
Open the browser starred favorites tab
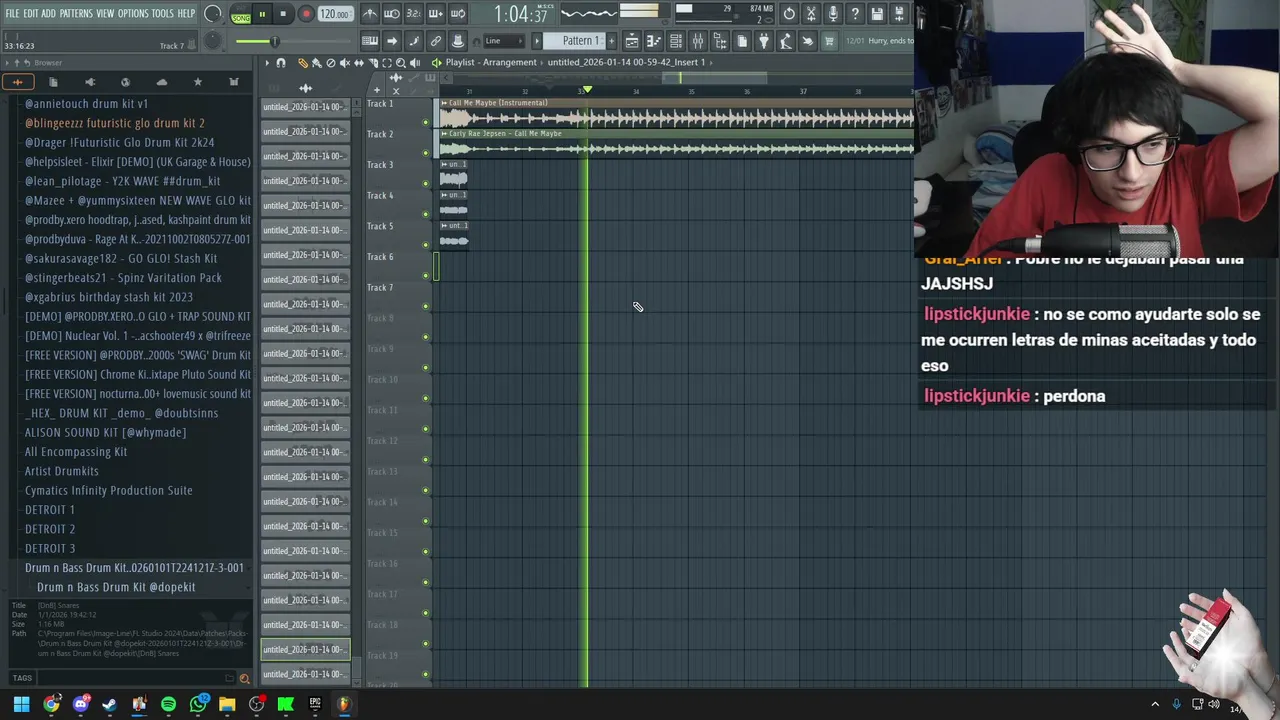pos(198,82)
